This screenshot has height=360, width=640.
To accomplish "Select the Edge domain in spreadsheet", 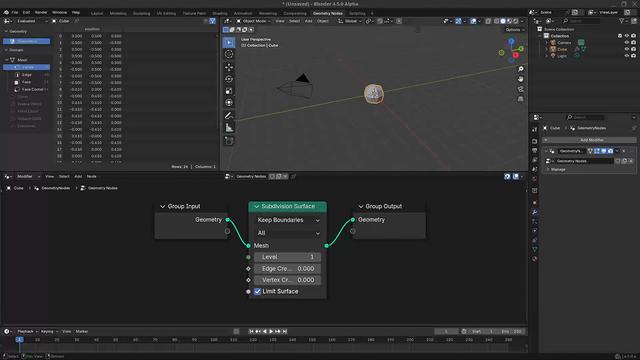I will point(27,75).
